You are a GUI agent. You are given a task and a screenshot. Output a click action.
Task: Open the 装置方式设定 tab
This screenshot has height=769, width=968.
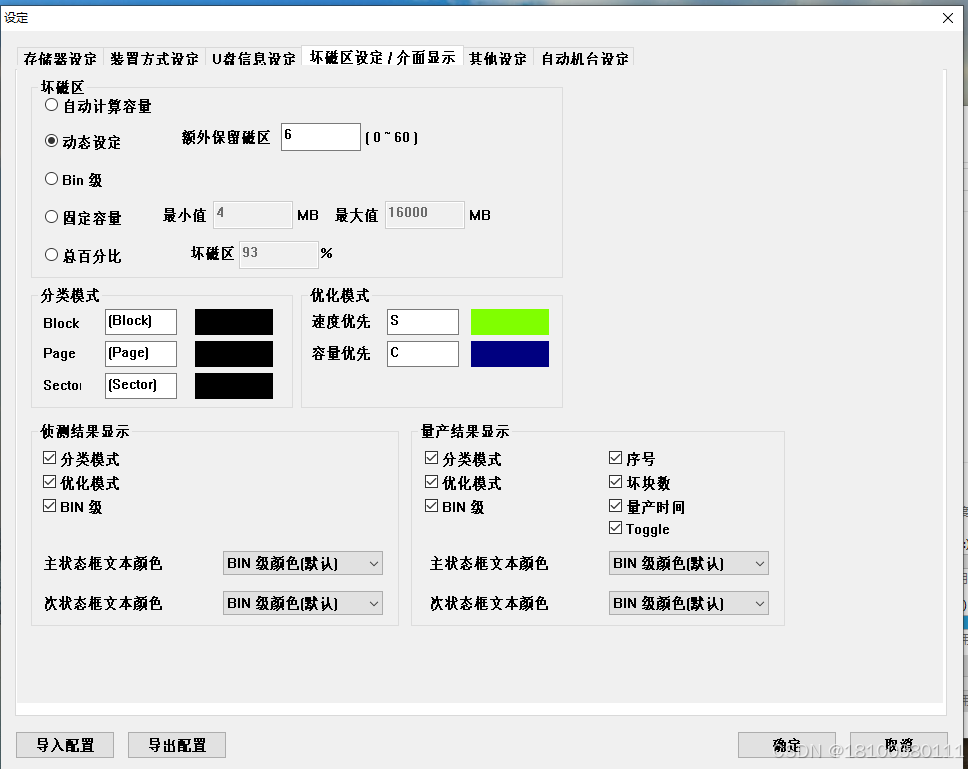click(154, 59)
